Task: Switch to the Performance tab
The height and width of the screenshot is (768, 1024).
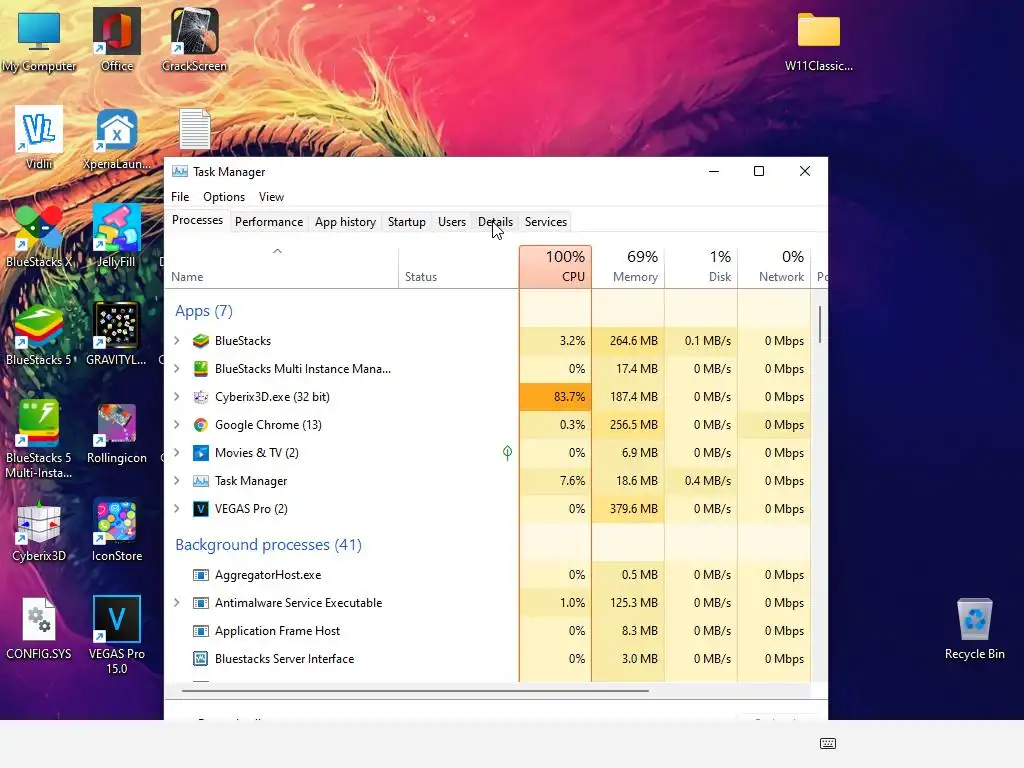Action: point(269,222)
